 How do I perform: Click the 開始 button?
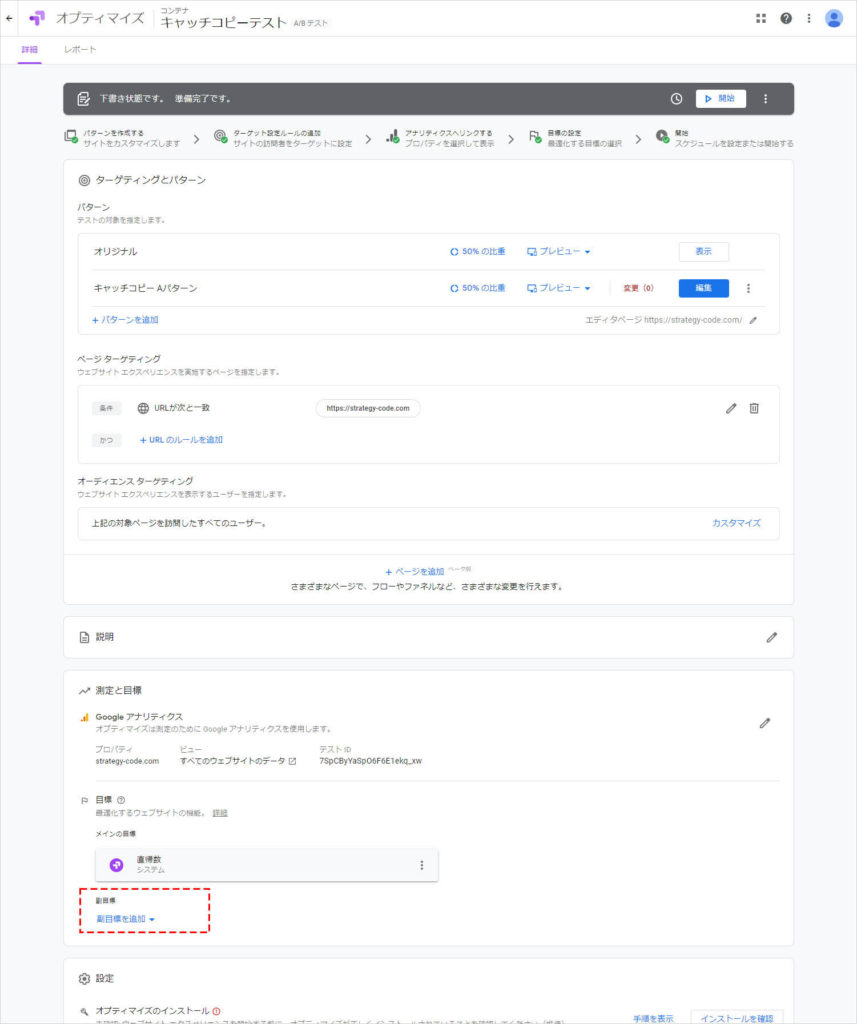720,99
